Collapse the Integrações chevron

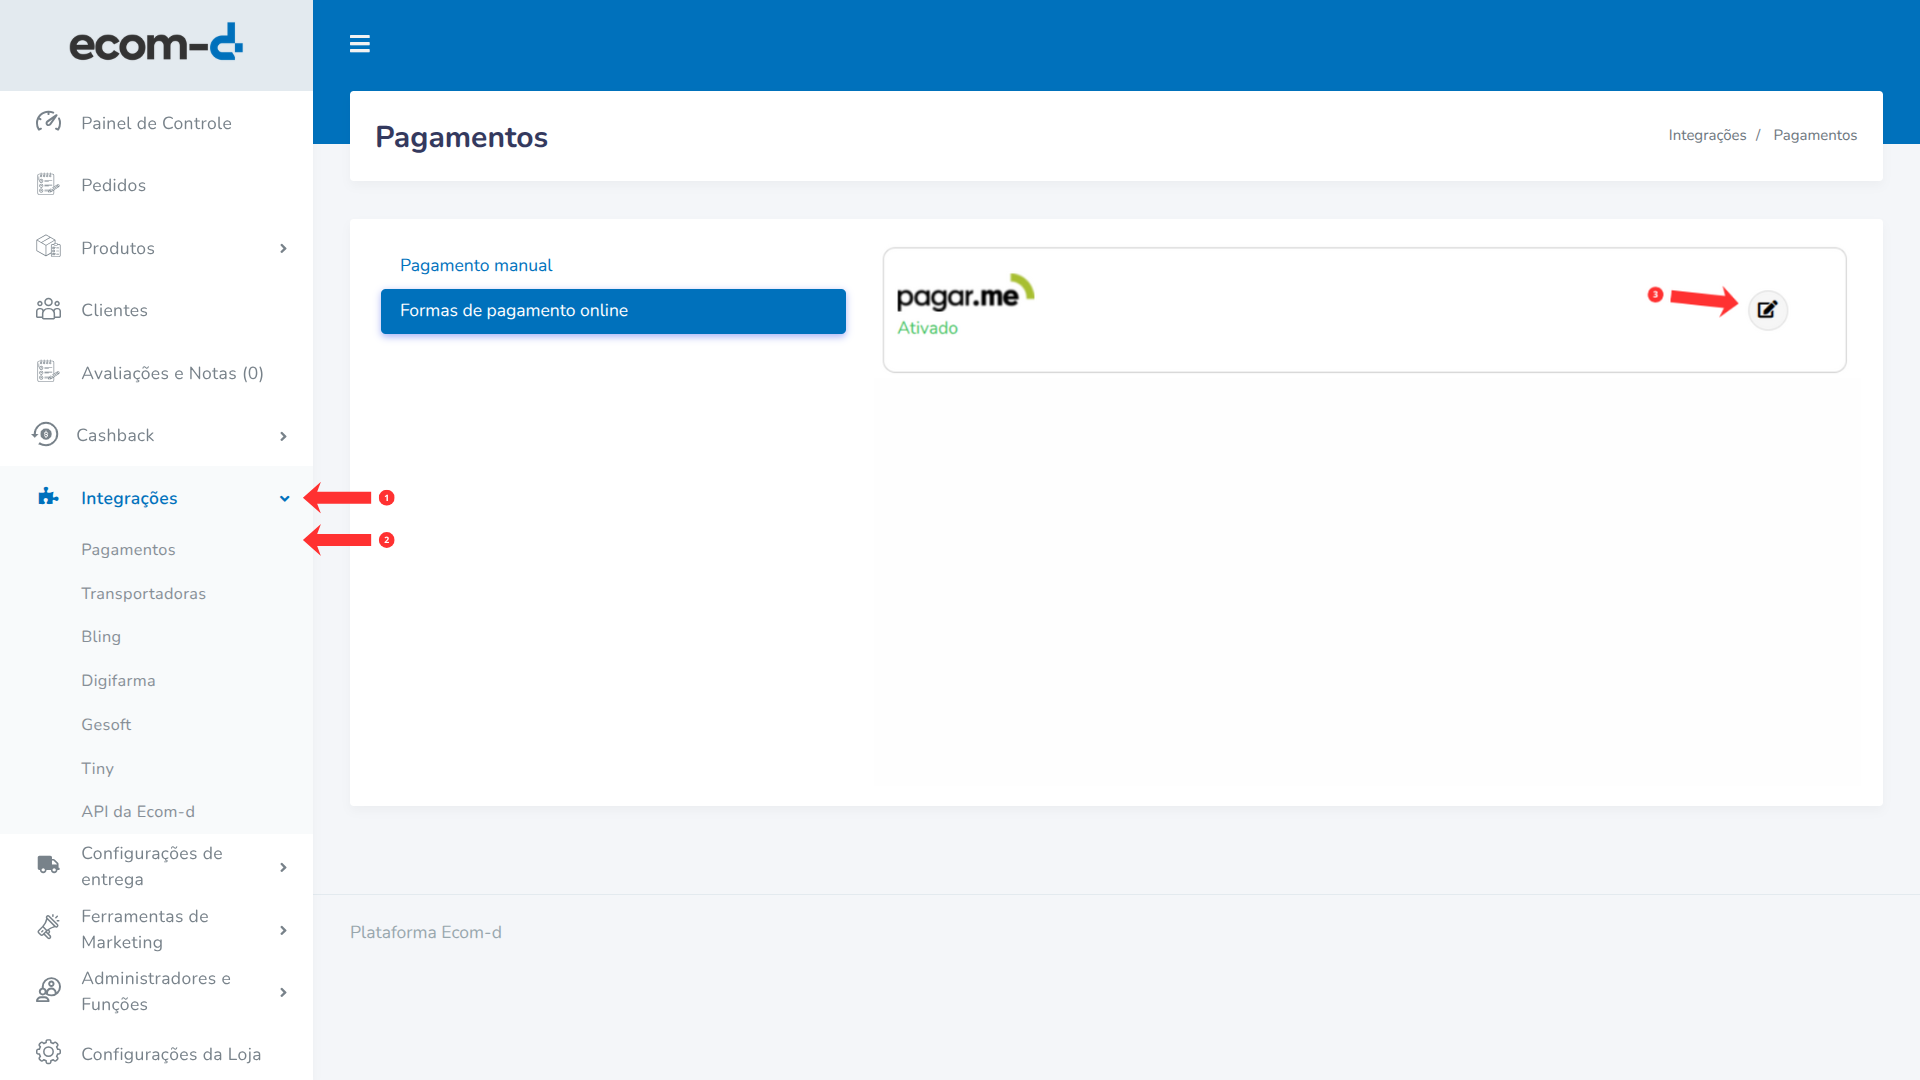tap(284, 498)
